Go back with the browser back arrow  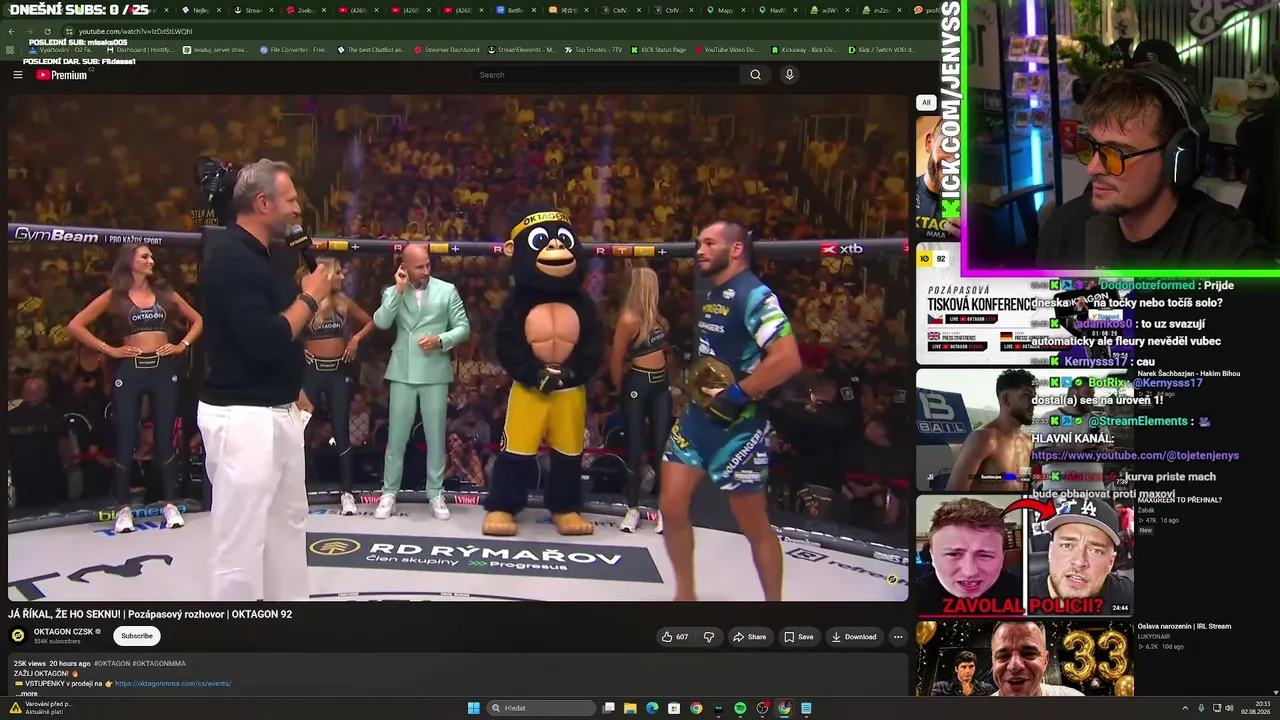(x=11, y=32)
